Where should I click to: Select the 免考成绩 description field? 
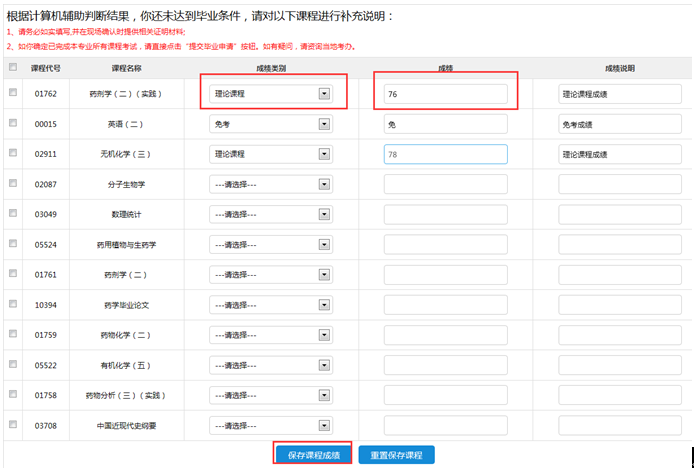pos(619,124)
